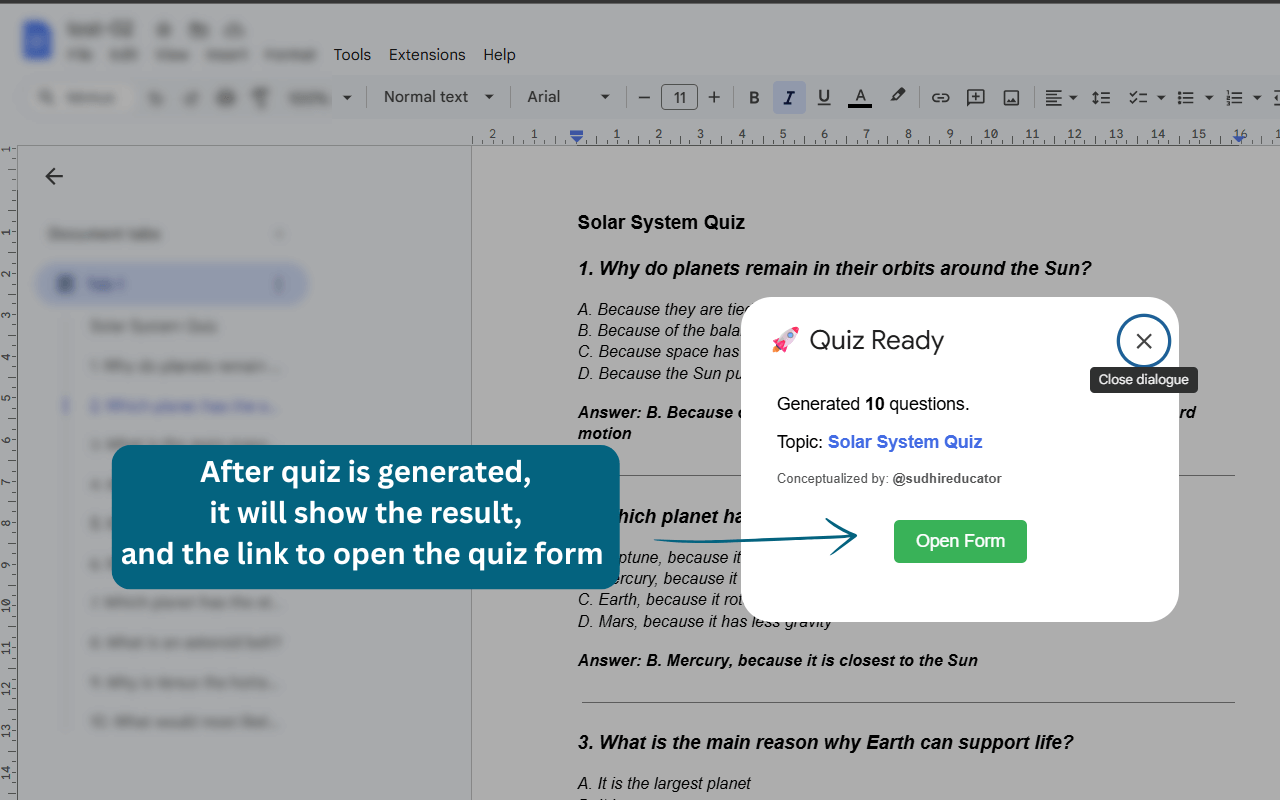This screenshot has height=800, width=1280.
Task: Open the Extensions menu
Action: pyautogui.click(x=427, y=55)
